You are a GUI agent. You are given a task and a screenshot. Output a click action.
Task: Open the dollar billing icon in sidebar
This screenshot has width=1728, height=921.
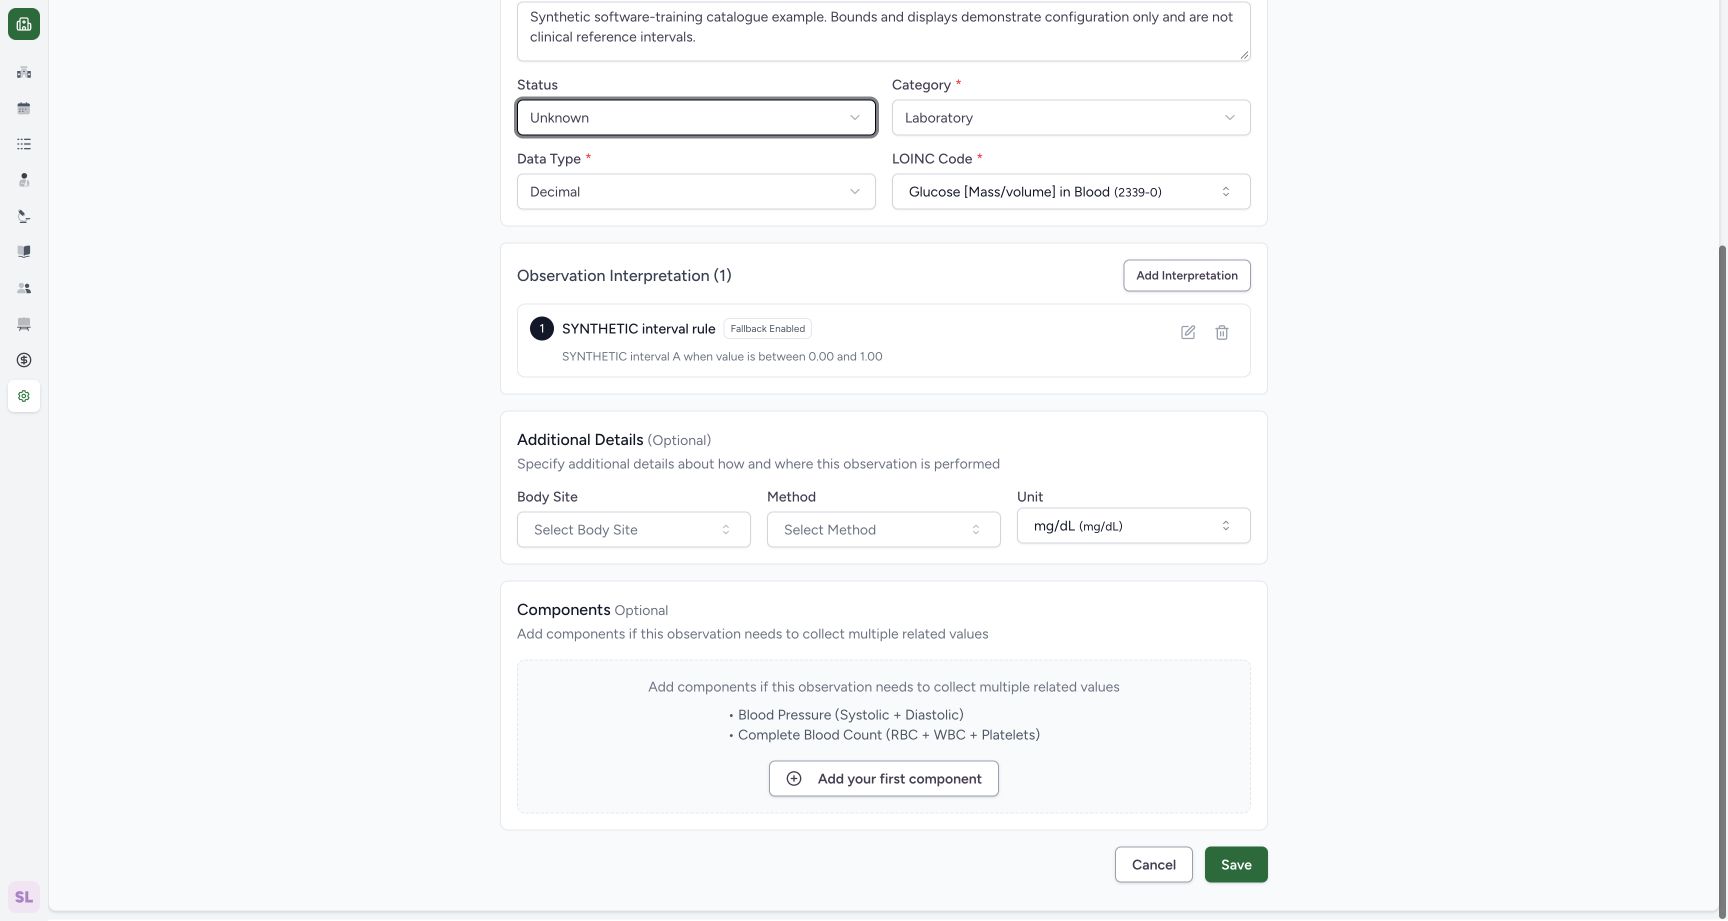click(24, 360)
